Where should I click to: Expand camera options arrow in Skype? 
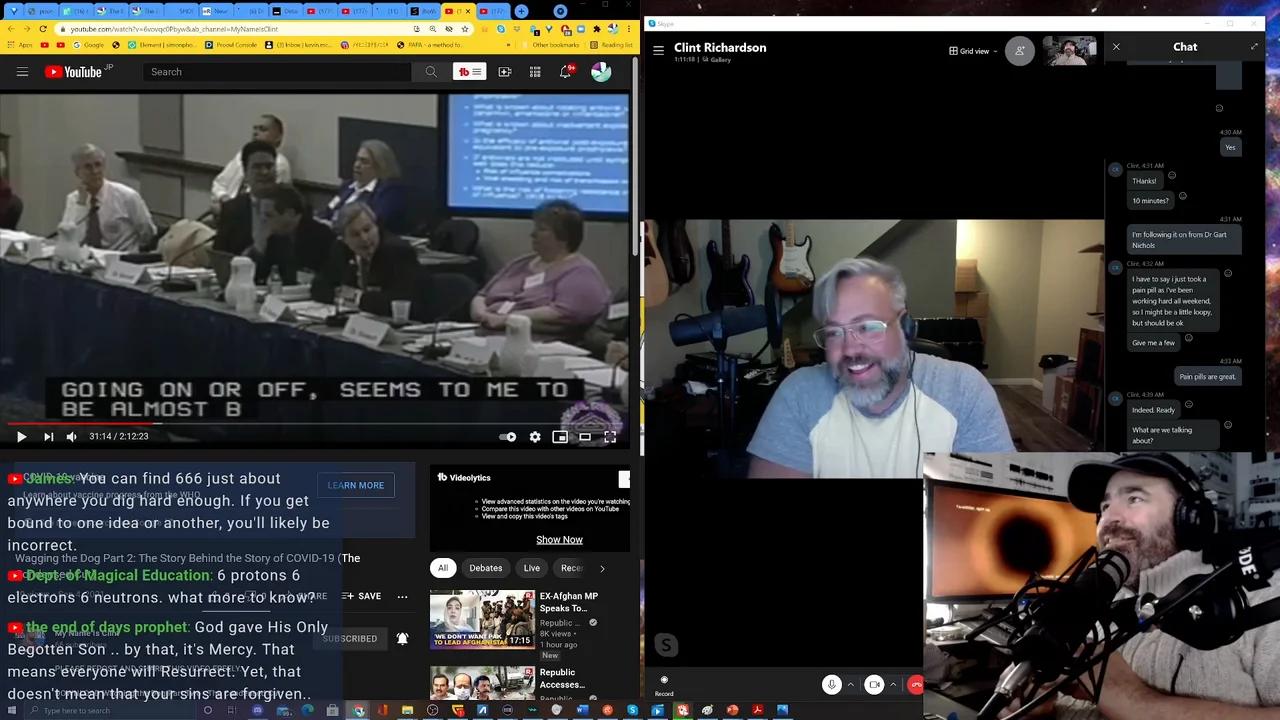pos(893,685)
